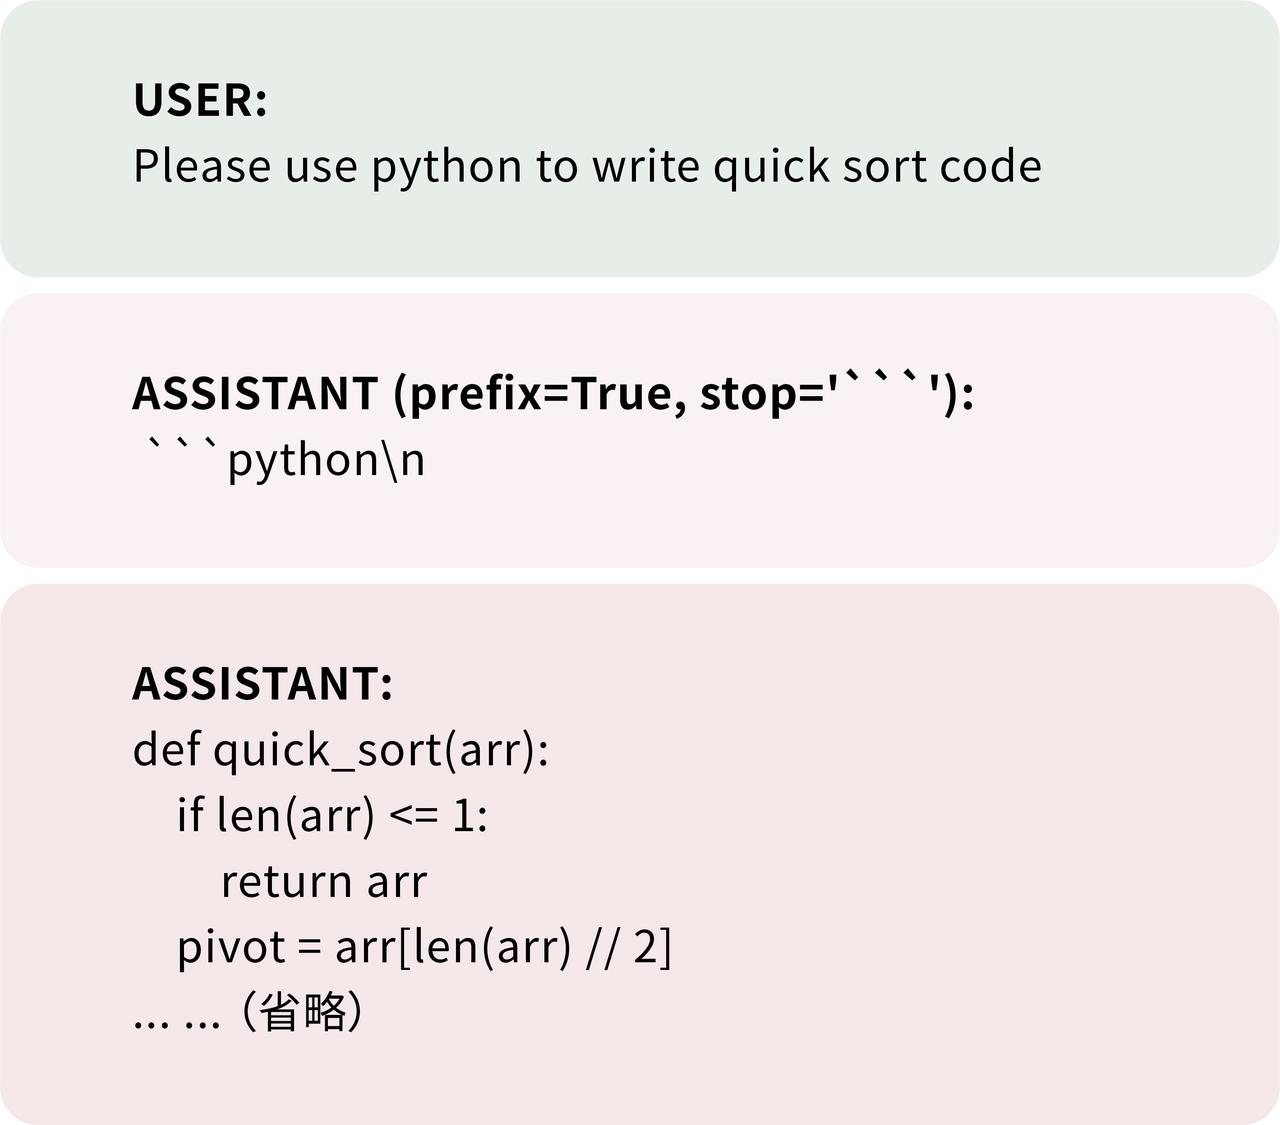Click the 'quick_sort' function name
Image resolution: width=1280 pixels, height=1125 pixels.
click(327, 751)
